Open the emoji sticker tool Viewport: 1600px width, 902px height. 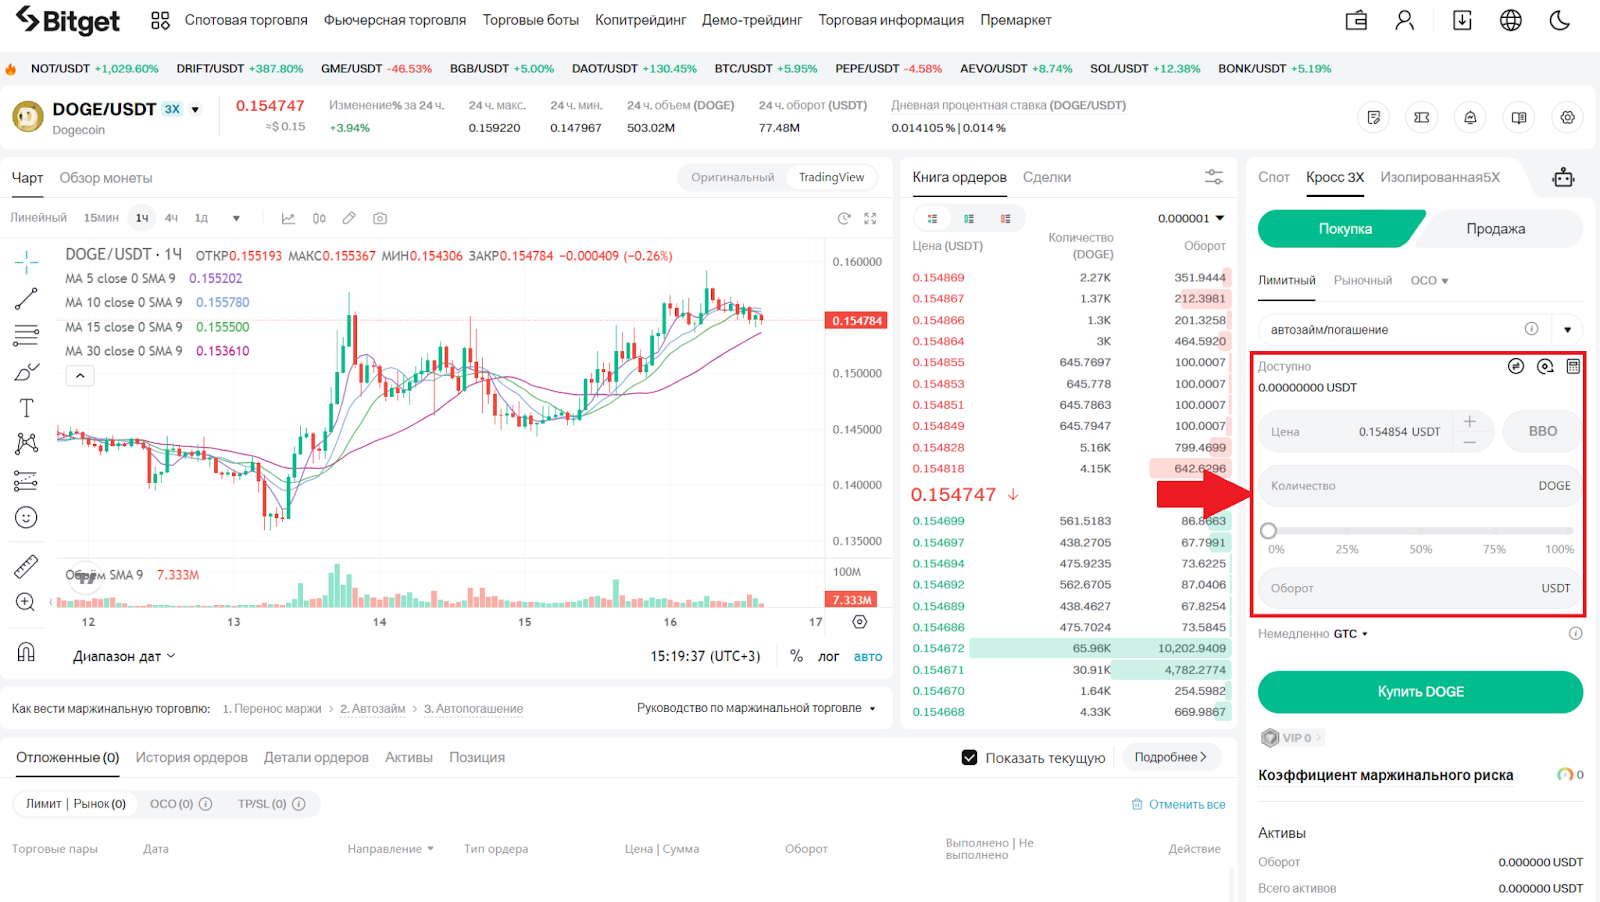[x=27, y=517]
